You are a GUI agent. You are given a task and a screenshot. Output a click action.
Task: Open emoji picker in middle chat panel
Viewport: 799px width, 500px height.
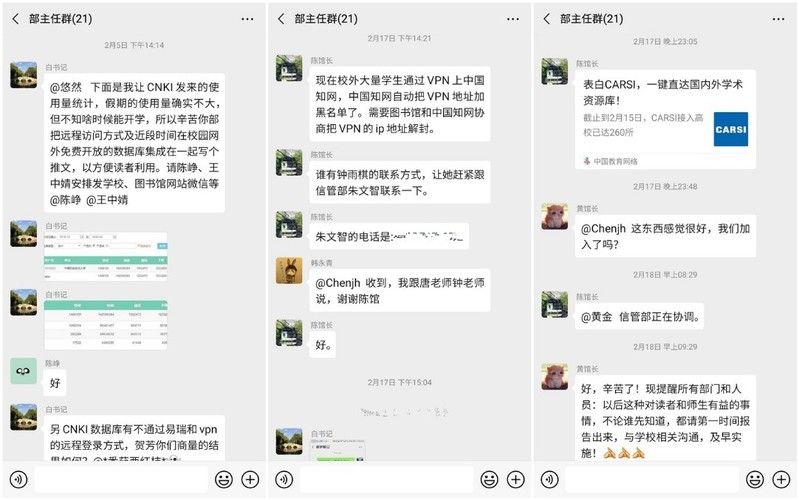click(489, 479)
